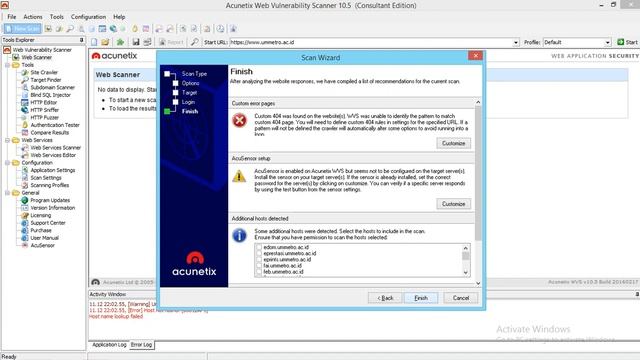Open Application Settings in Configuration
640x360 pixels.
(x=53, y=170)
